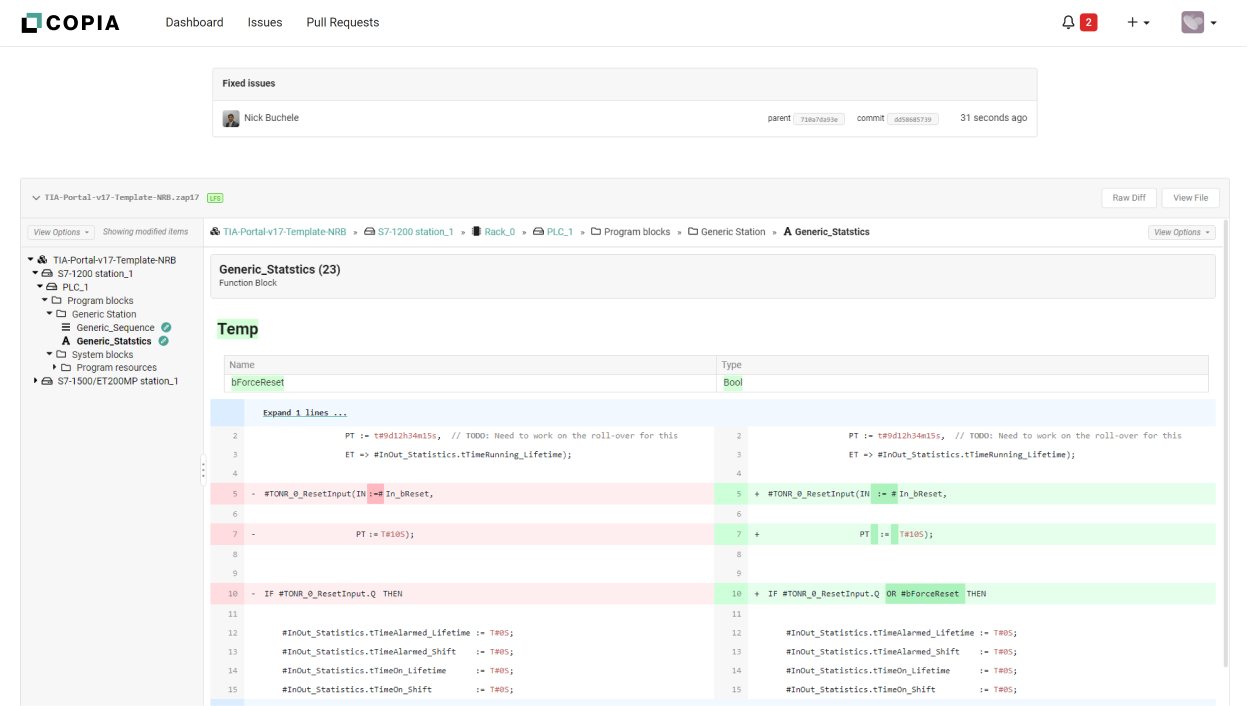Open the notifications bell

(1068, 22)
